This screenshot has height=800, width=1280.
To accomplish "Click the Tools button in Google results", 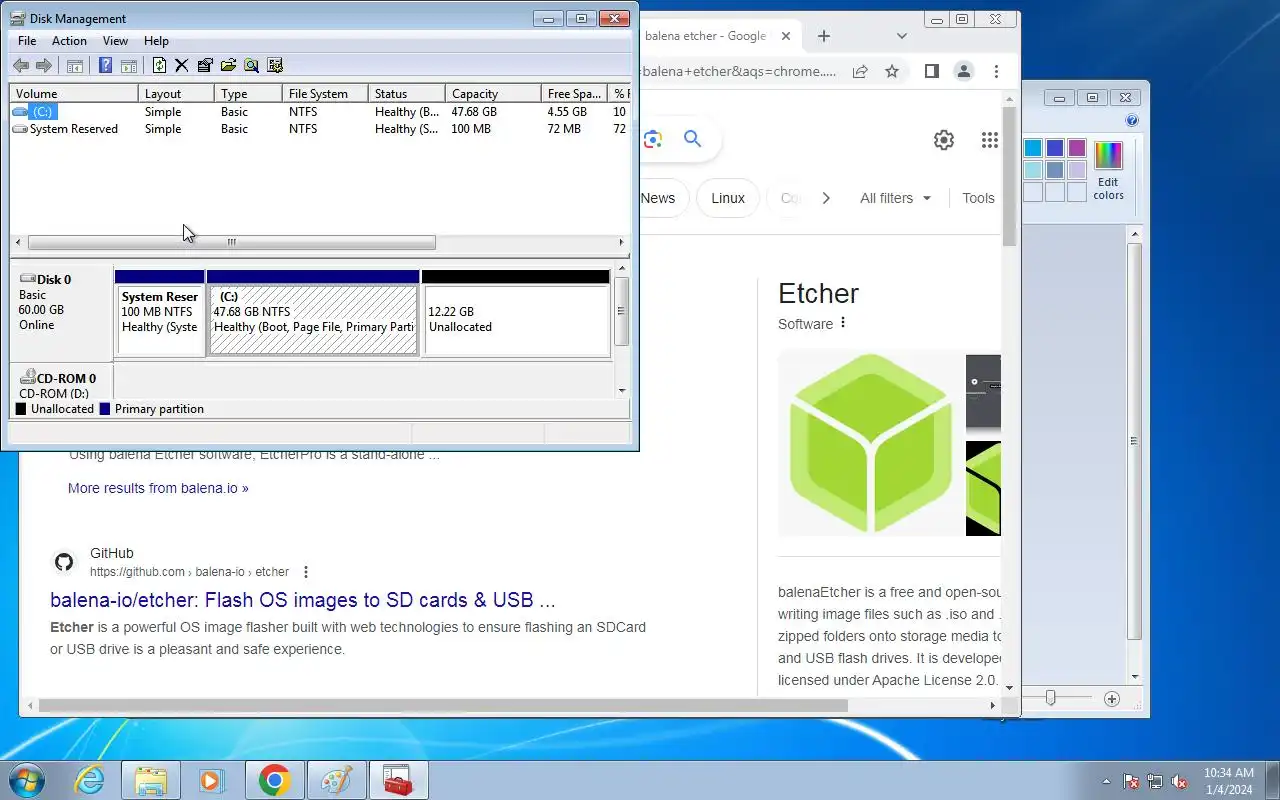I will pos(978,198).
